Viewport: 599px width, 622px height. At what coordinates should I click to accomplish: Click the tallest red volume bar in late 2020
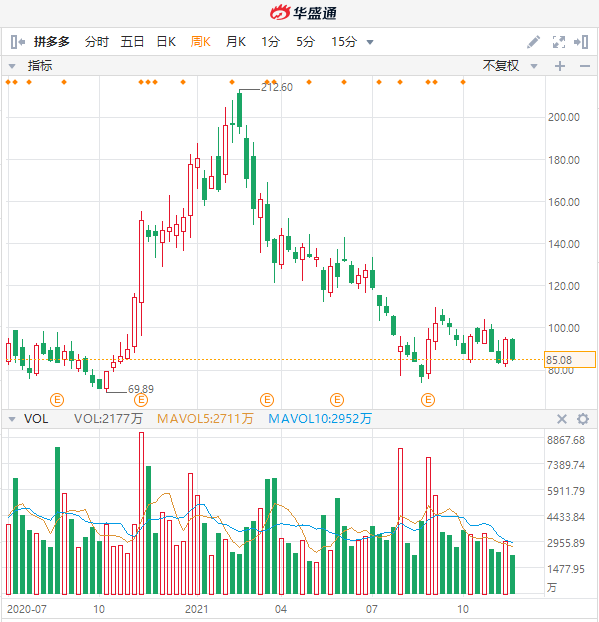pyautogui.click(x=141, y=513)
